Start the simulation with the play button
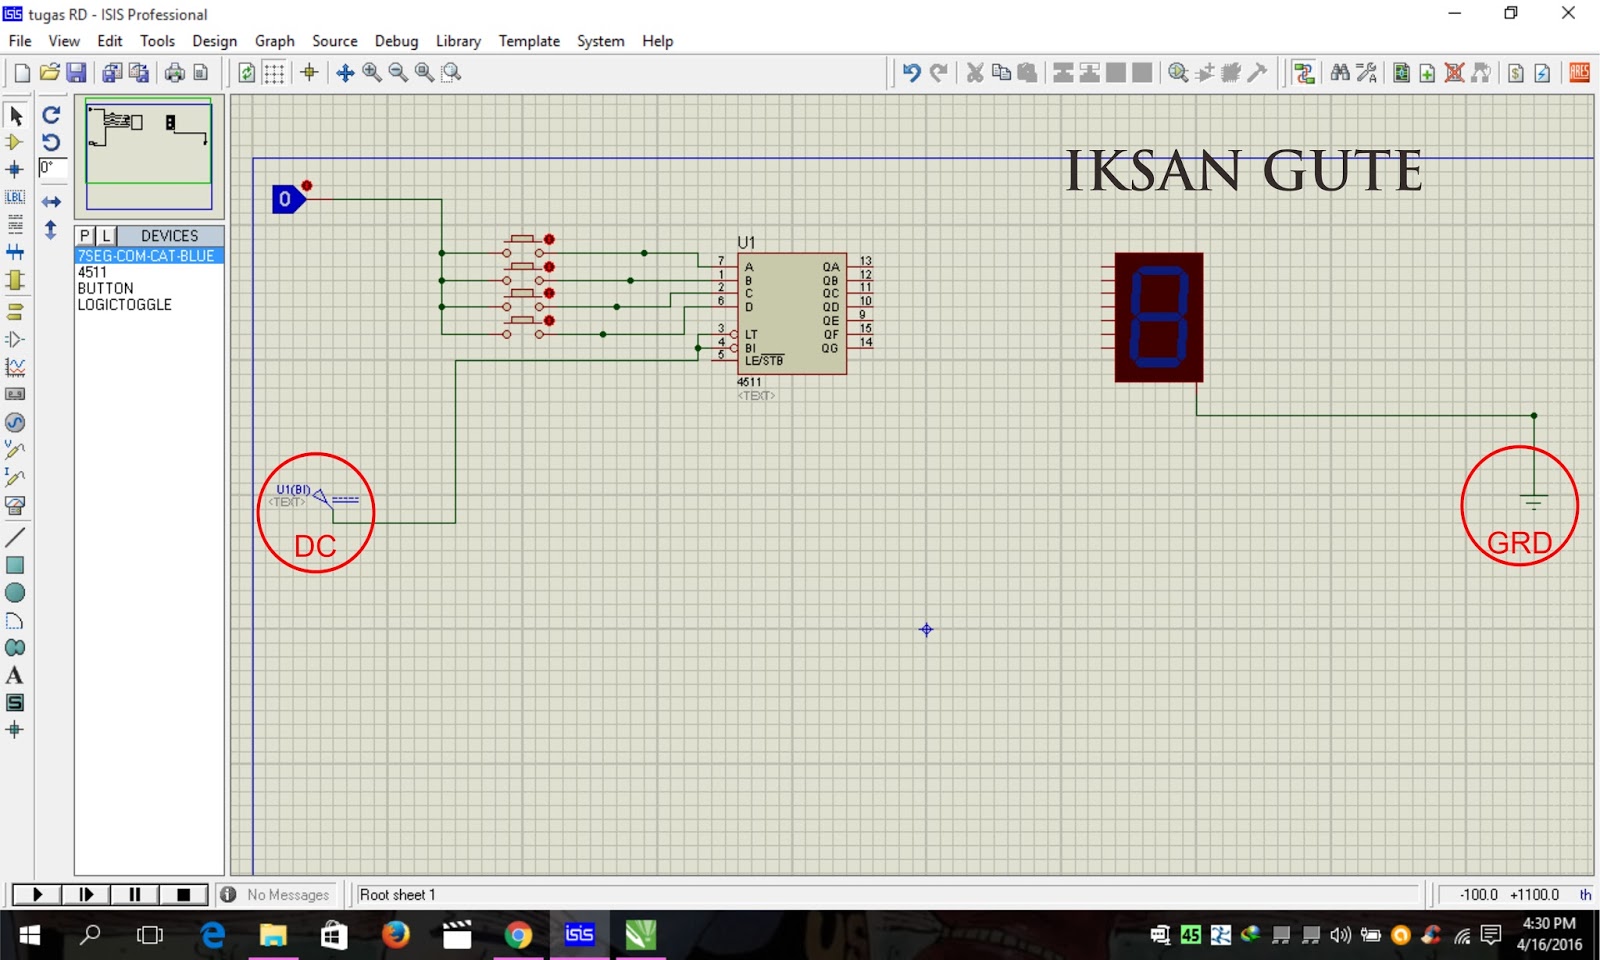This screenshot has width=1600, height=960. click(36, 893)
